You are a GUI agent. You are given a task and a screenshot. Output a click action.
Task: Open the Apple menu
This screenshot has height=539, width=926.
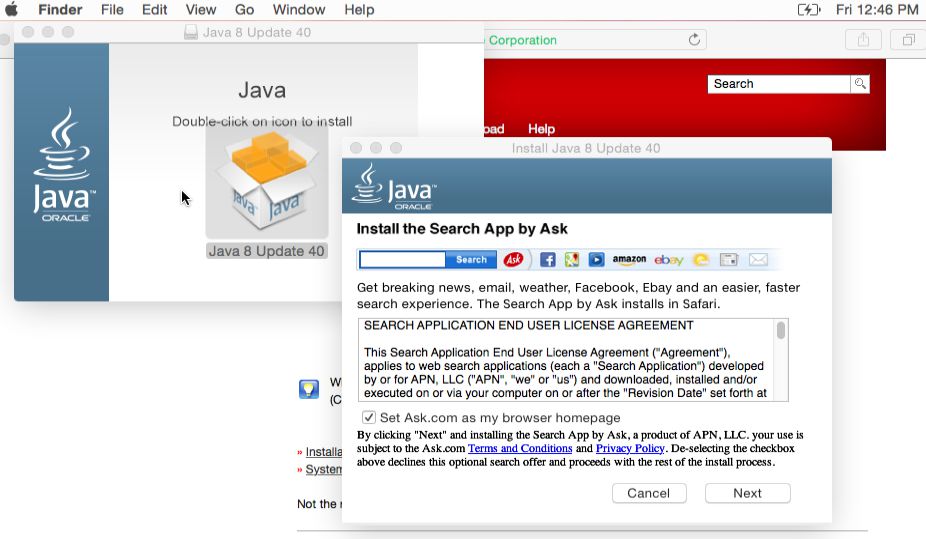pos(11,9)
